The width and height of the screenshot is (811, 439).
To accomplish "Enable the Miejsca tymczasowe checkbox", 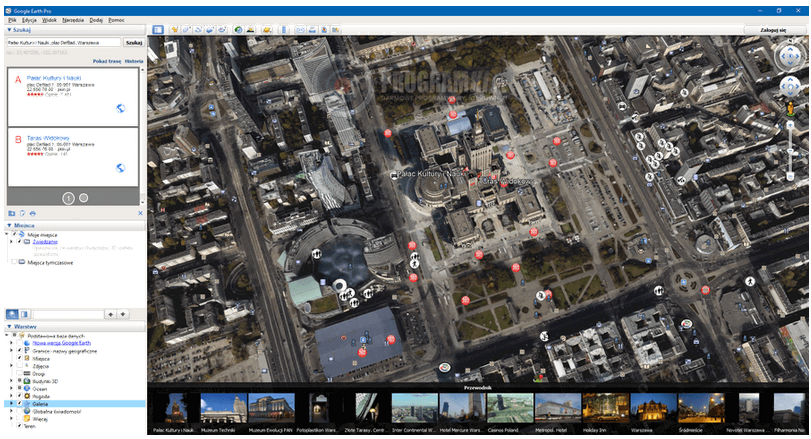I will pyautogui.click(x=14, y=262).
